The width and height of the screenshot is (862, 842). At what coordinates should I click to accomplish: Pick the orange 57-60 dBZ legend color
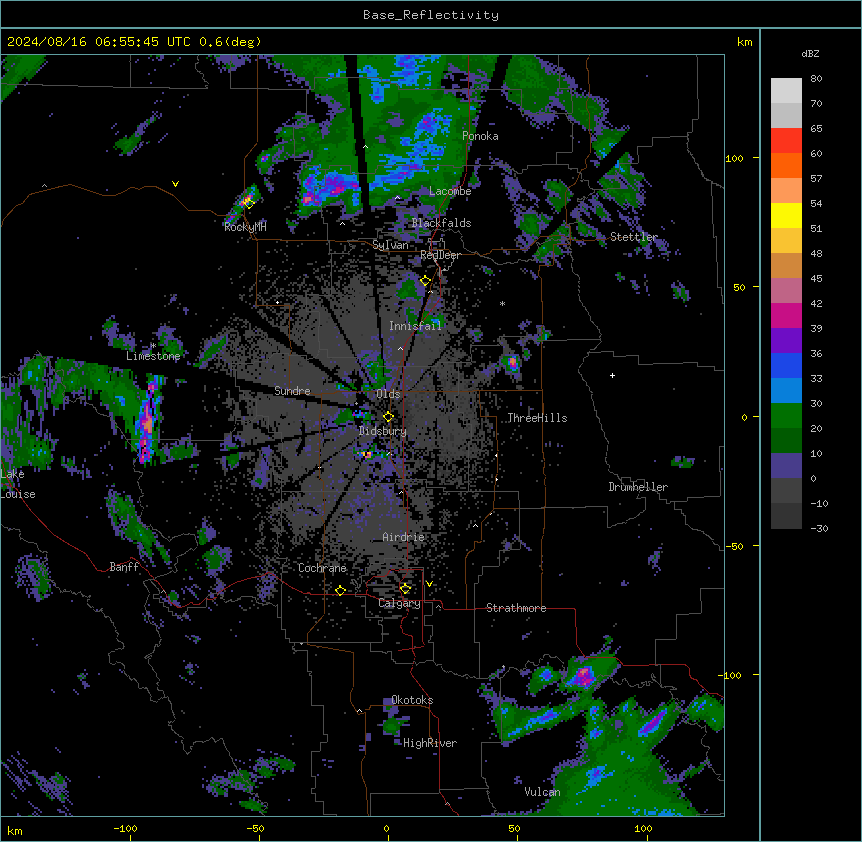coord(786,166)
